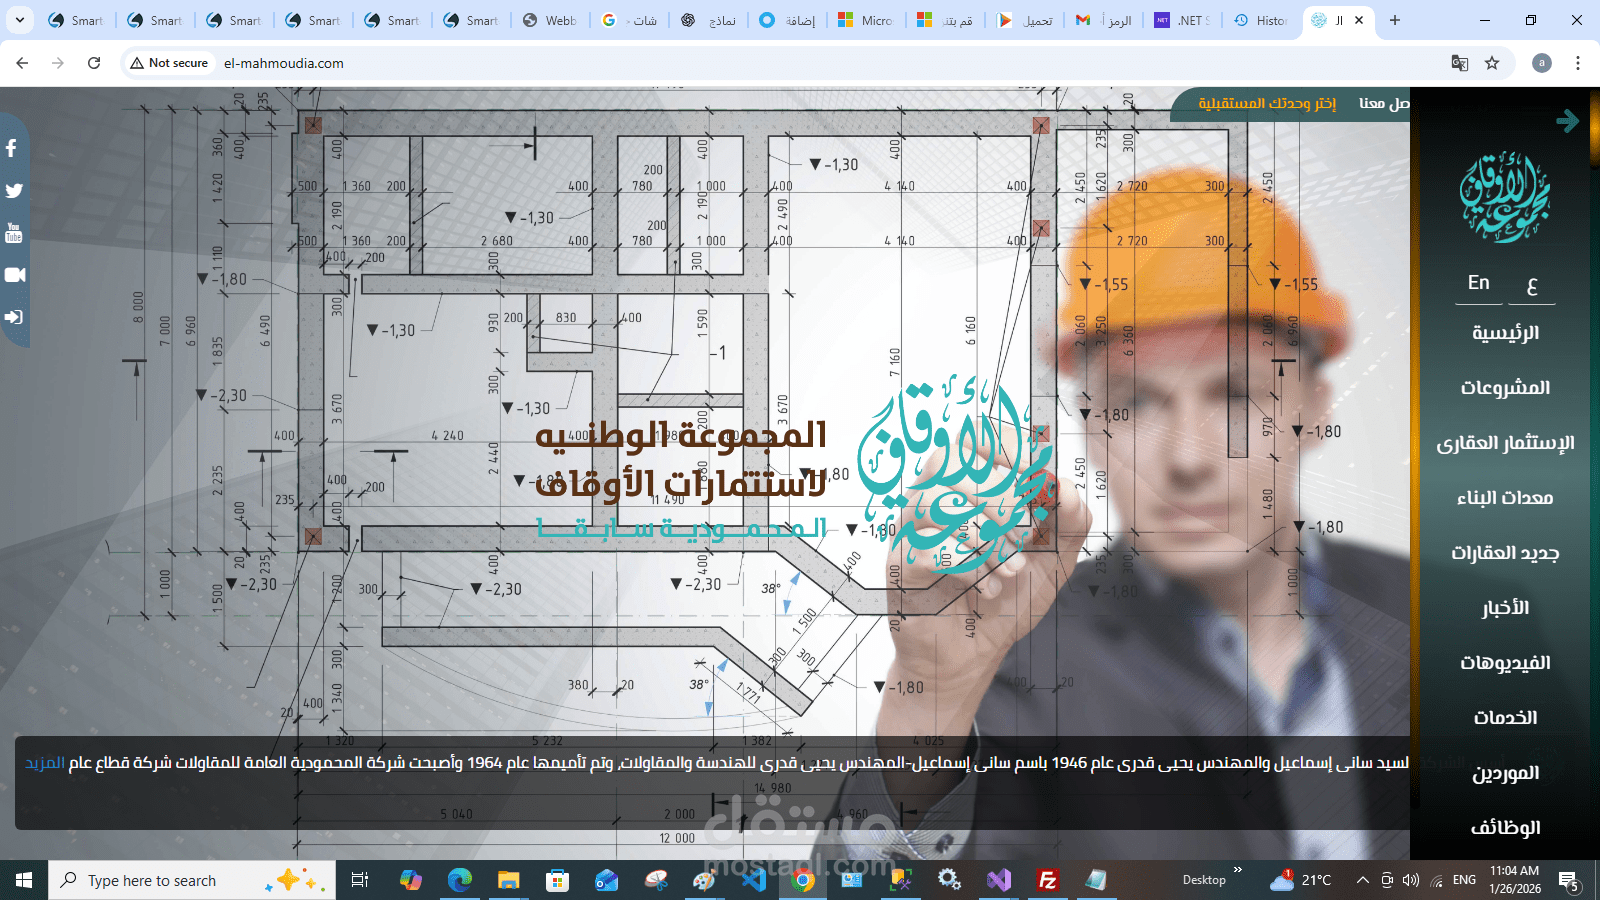Select the video camera icon on the left
Image resolution: width=1600 pixels, height=900 pixels.
click(x=14, y=275)
